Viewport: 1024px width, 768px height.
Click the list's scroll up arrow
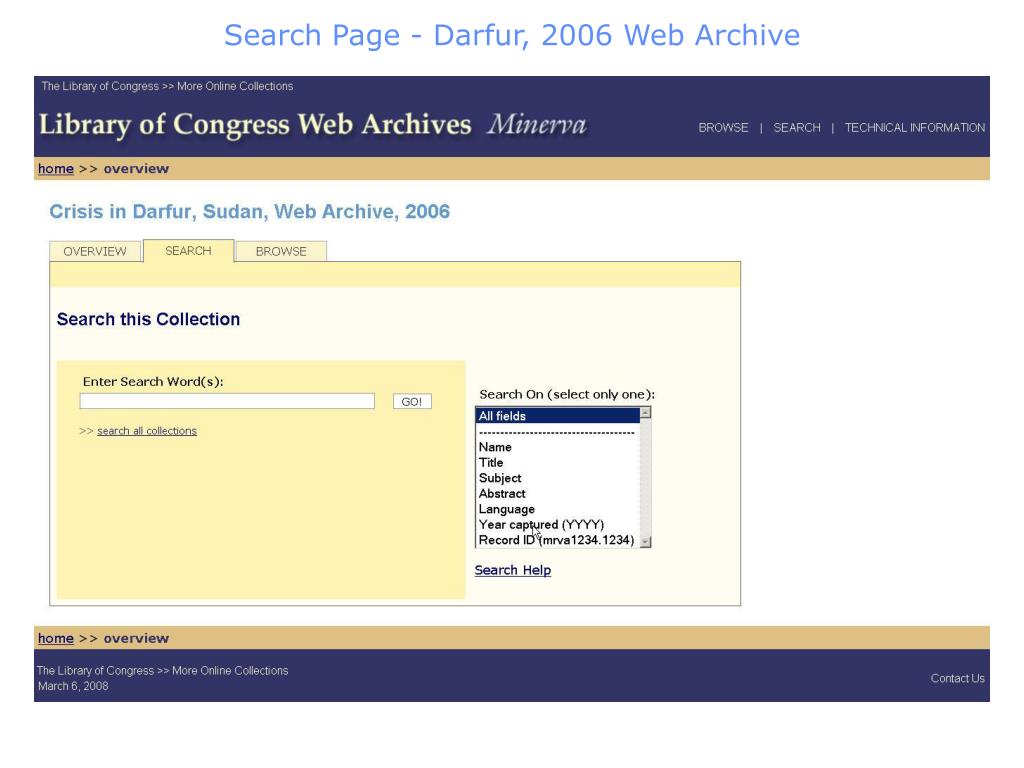point(645,413)
